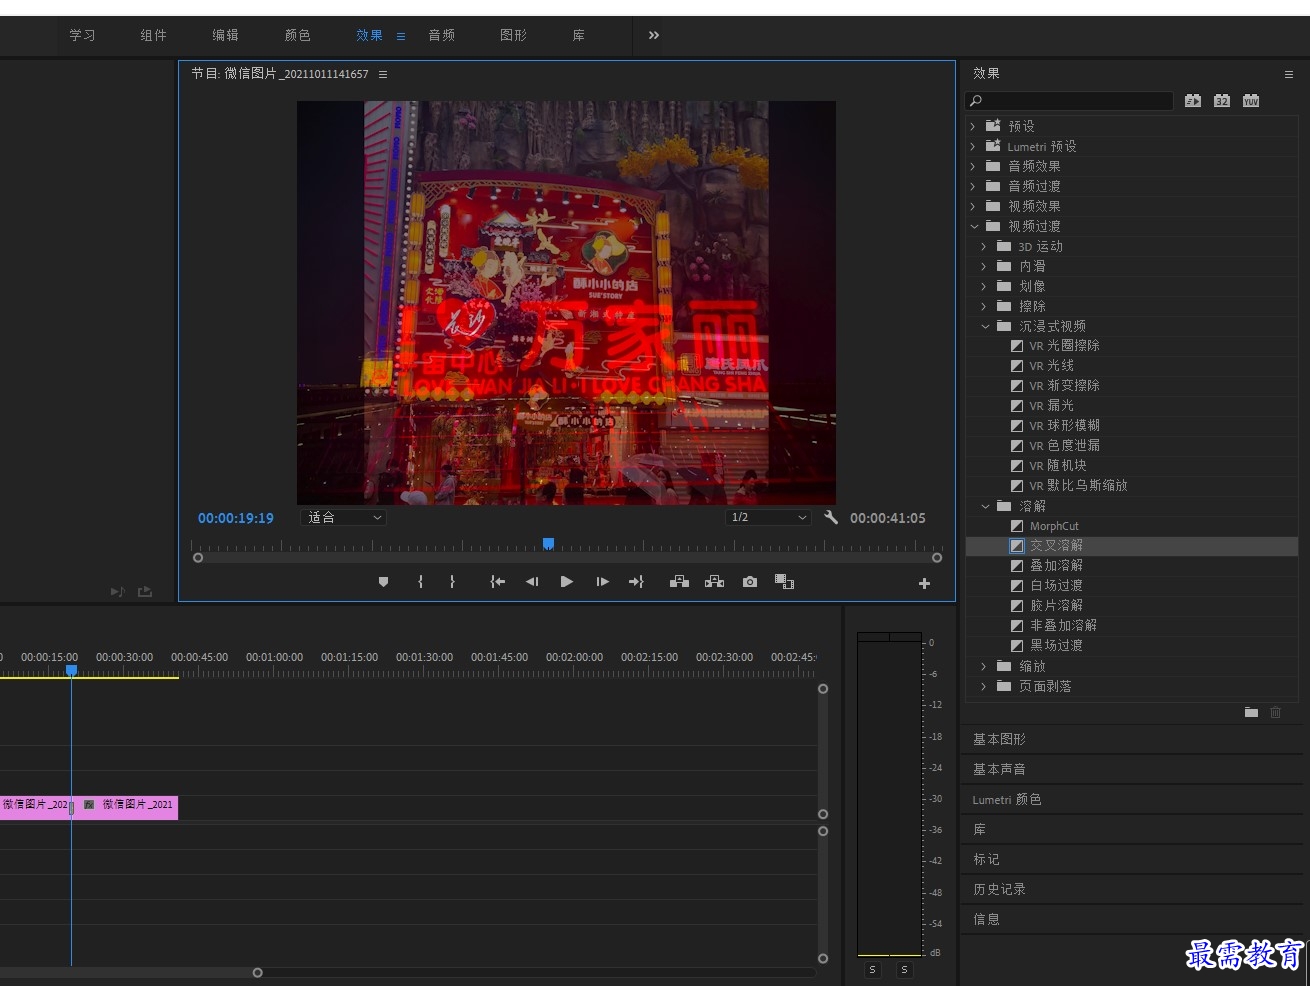Filter by accelerated effects icon
1310x986 pixels.
tap(1193, 101)
